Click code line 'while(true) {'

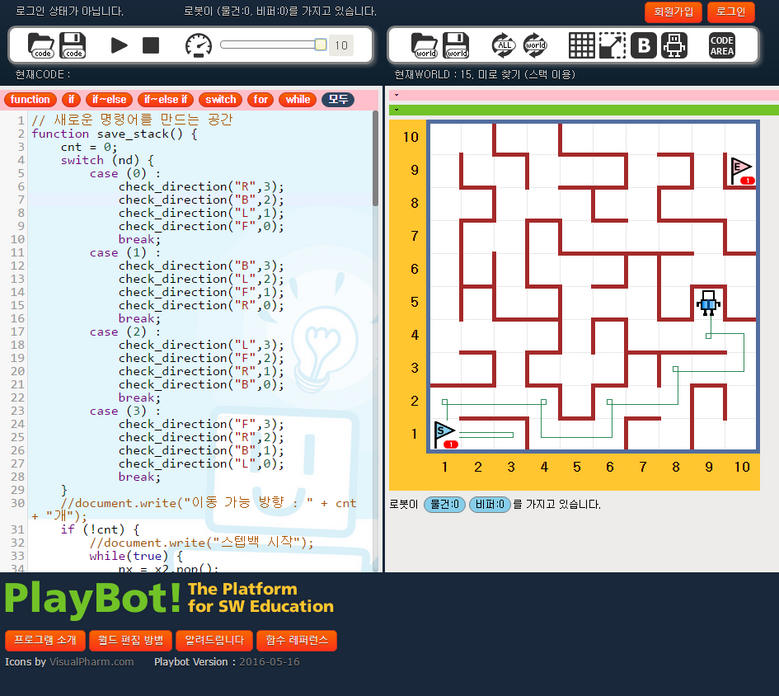click(x=136, y=556)
